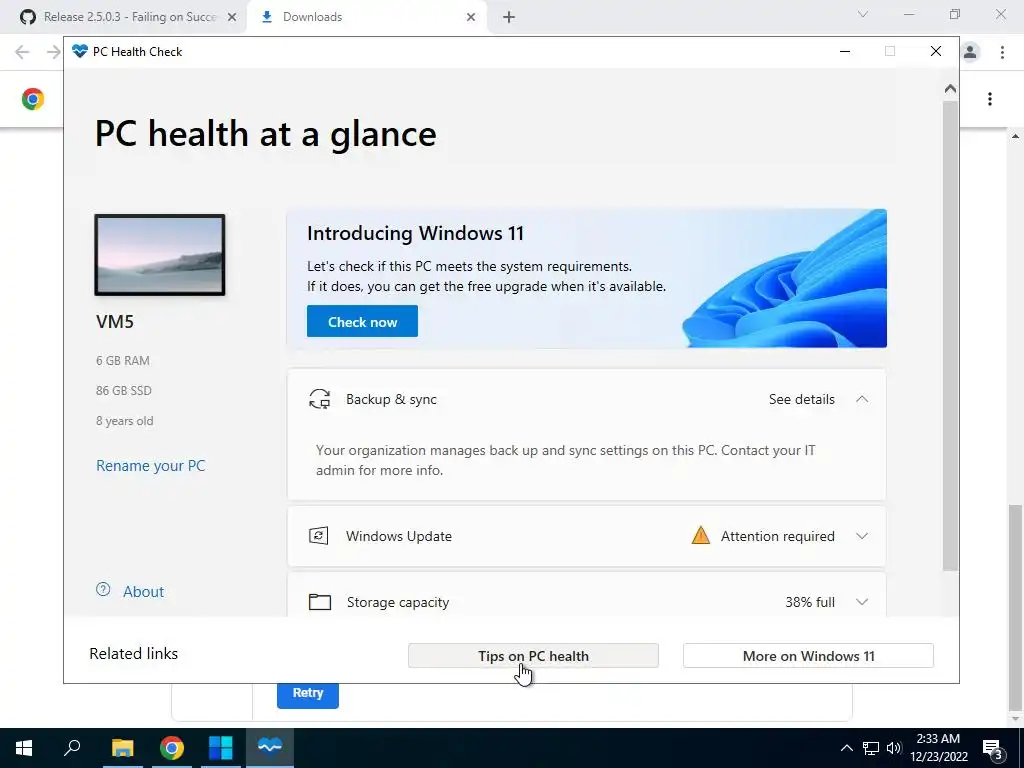Viewport: 1024px width, 768px height.
Task: Collapse the Backup & sync section chevron
Action: click(x=862, y=399)
